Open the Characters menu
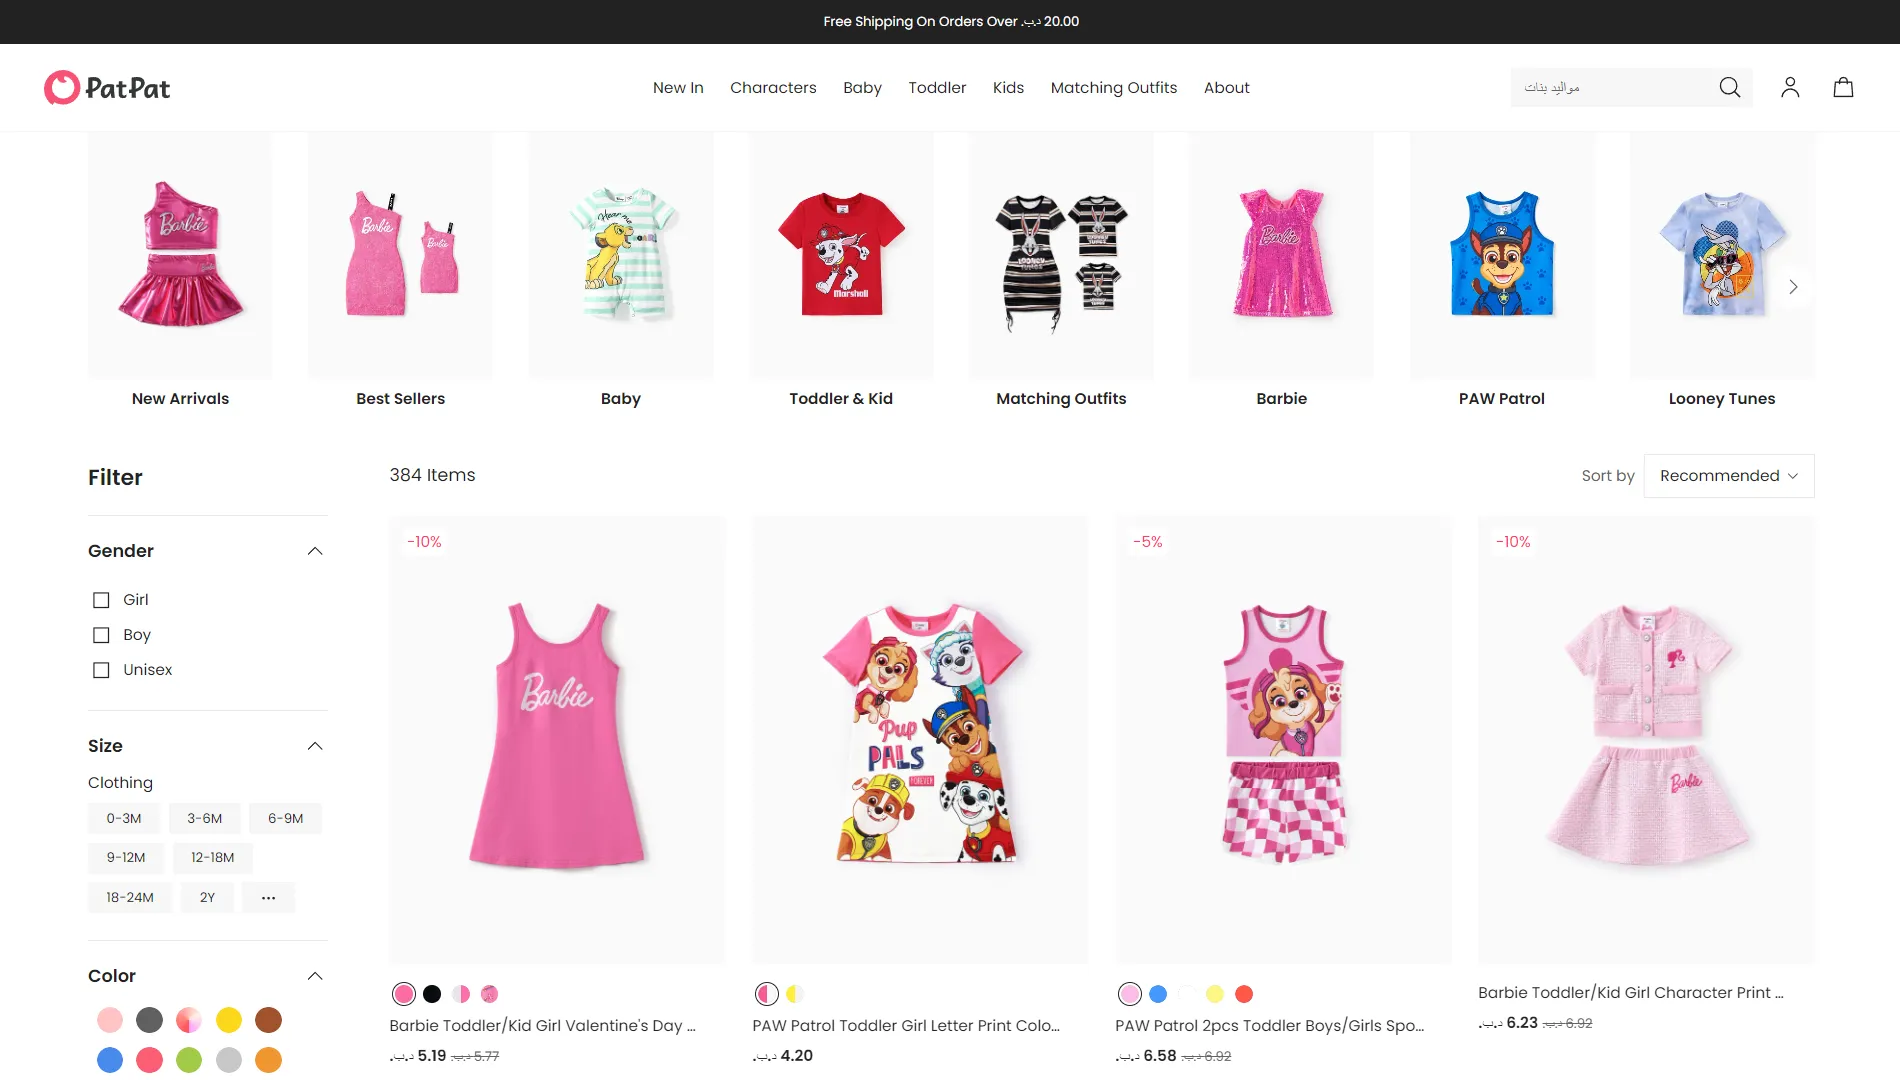The image size is (1900, 1080). (773, 88)
